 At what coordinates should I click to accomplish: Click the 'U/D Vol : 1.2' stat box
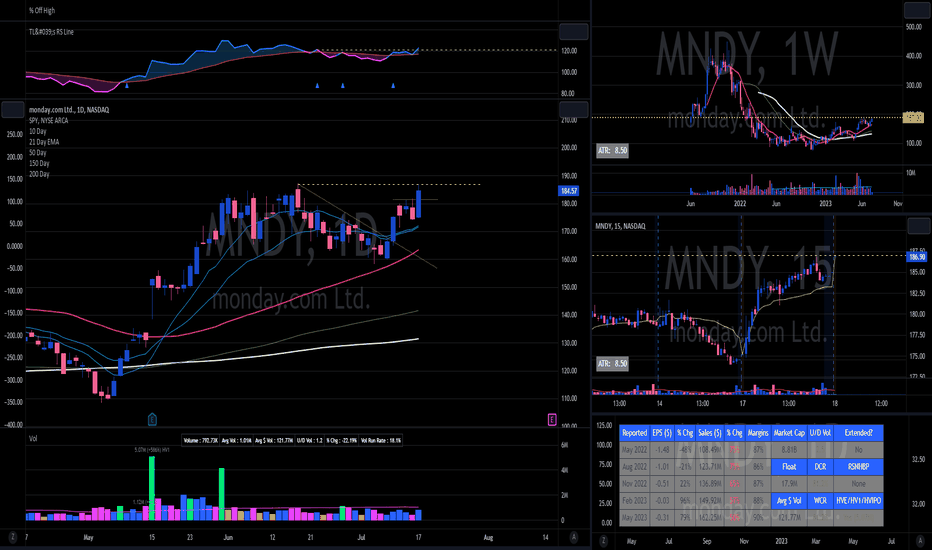(x=310, y=441)
